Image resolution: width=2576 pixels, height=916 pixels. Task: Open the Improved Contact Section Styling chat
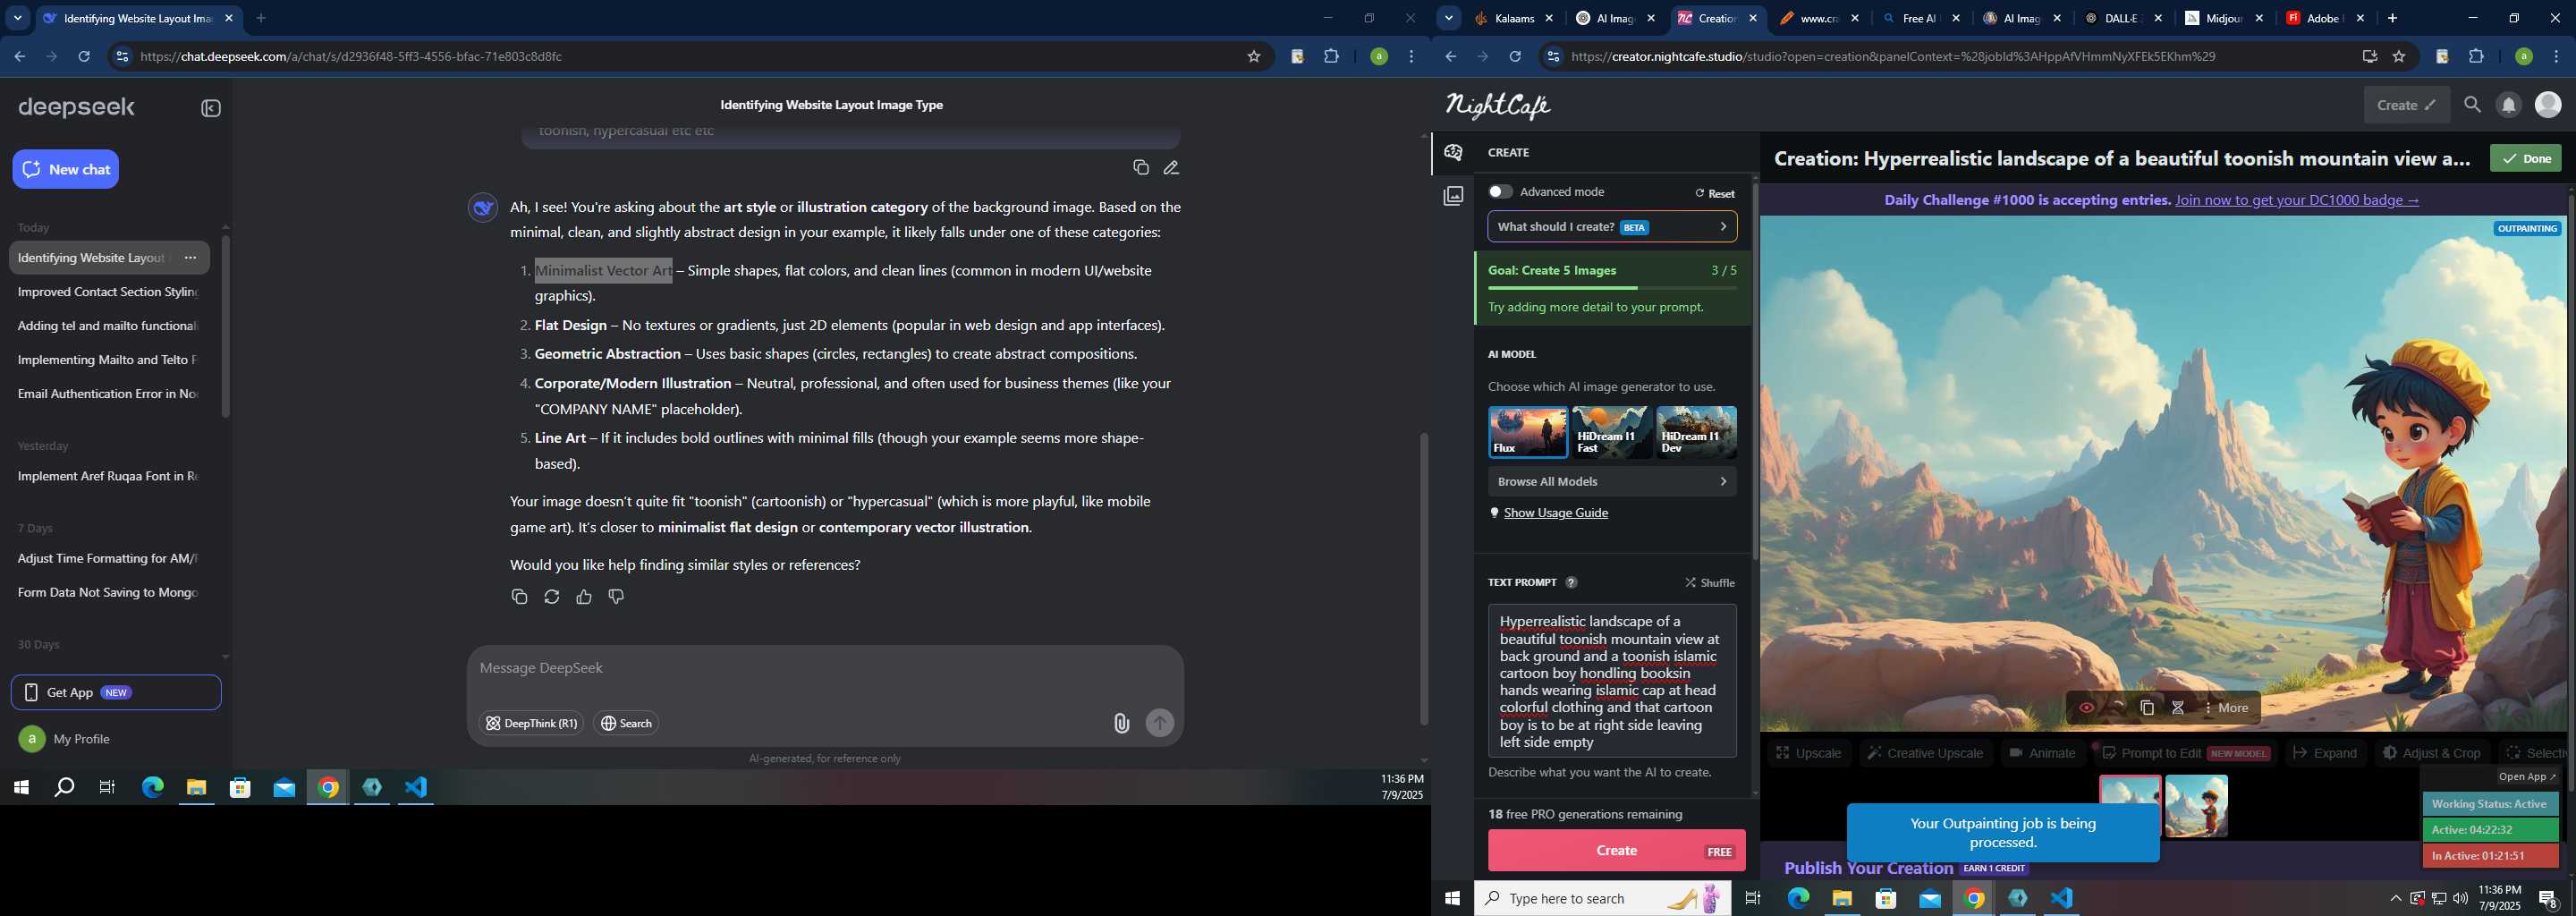coord(108,292)
